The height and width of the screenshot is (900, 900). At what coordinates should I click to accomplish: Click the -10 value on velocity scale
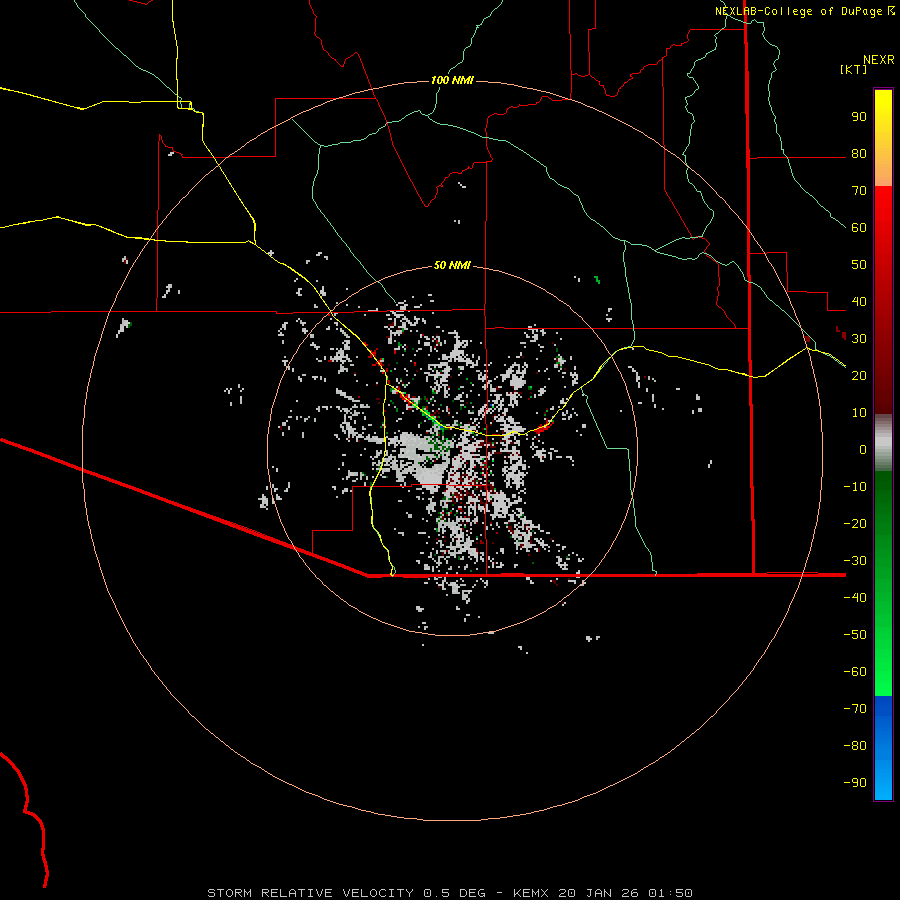click(855, 487)
